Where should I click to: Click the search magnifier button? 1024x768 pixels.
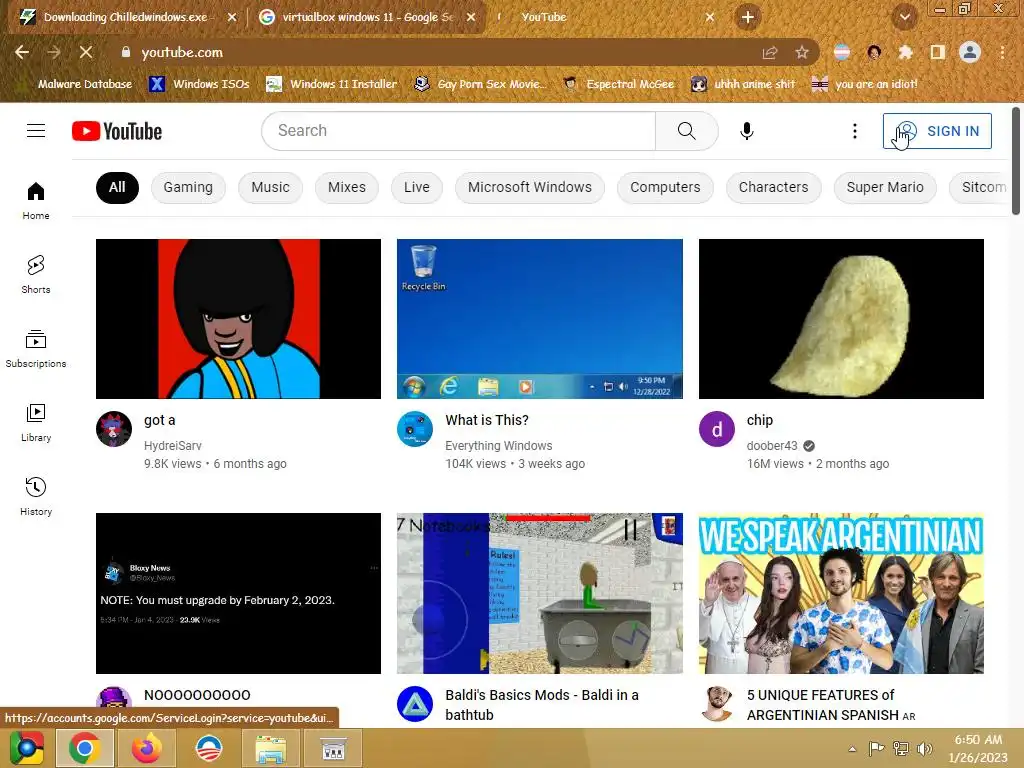click(686, 131)
